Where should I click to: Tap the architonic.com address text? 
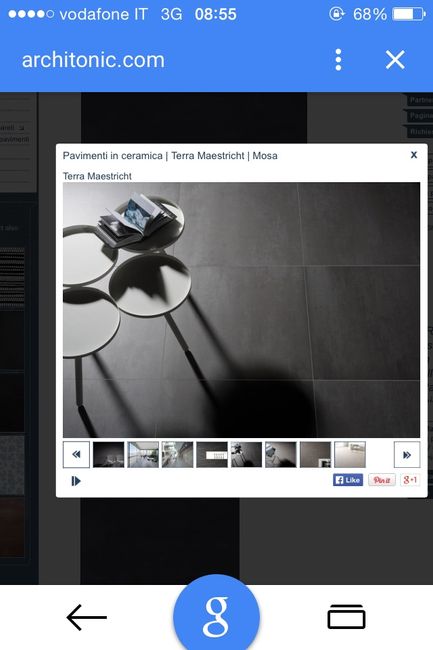pos(93,60)
